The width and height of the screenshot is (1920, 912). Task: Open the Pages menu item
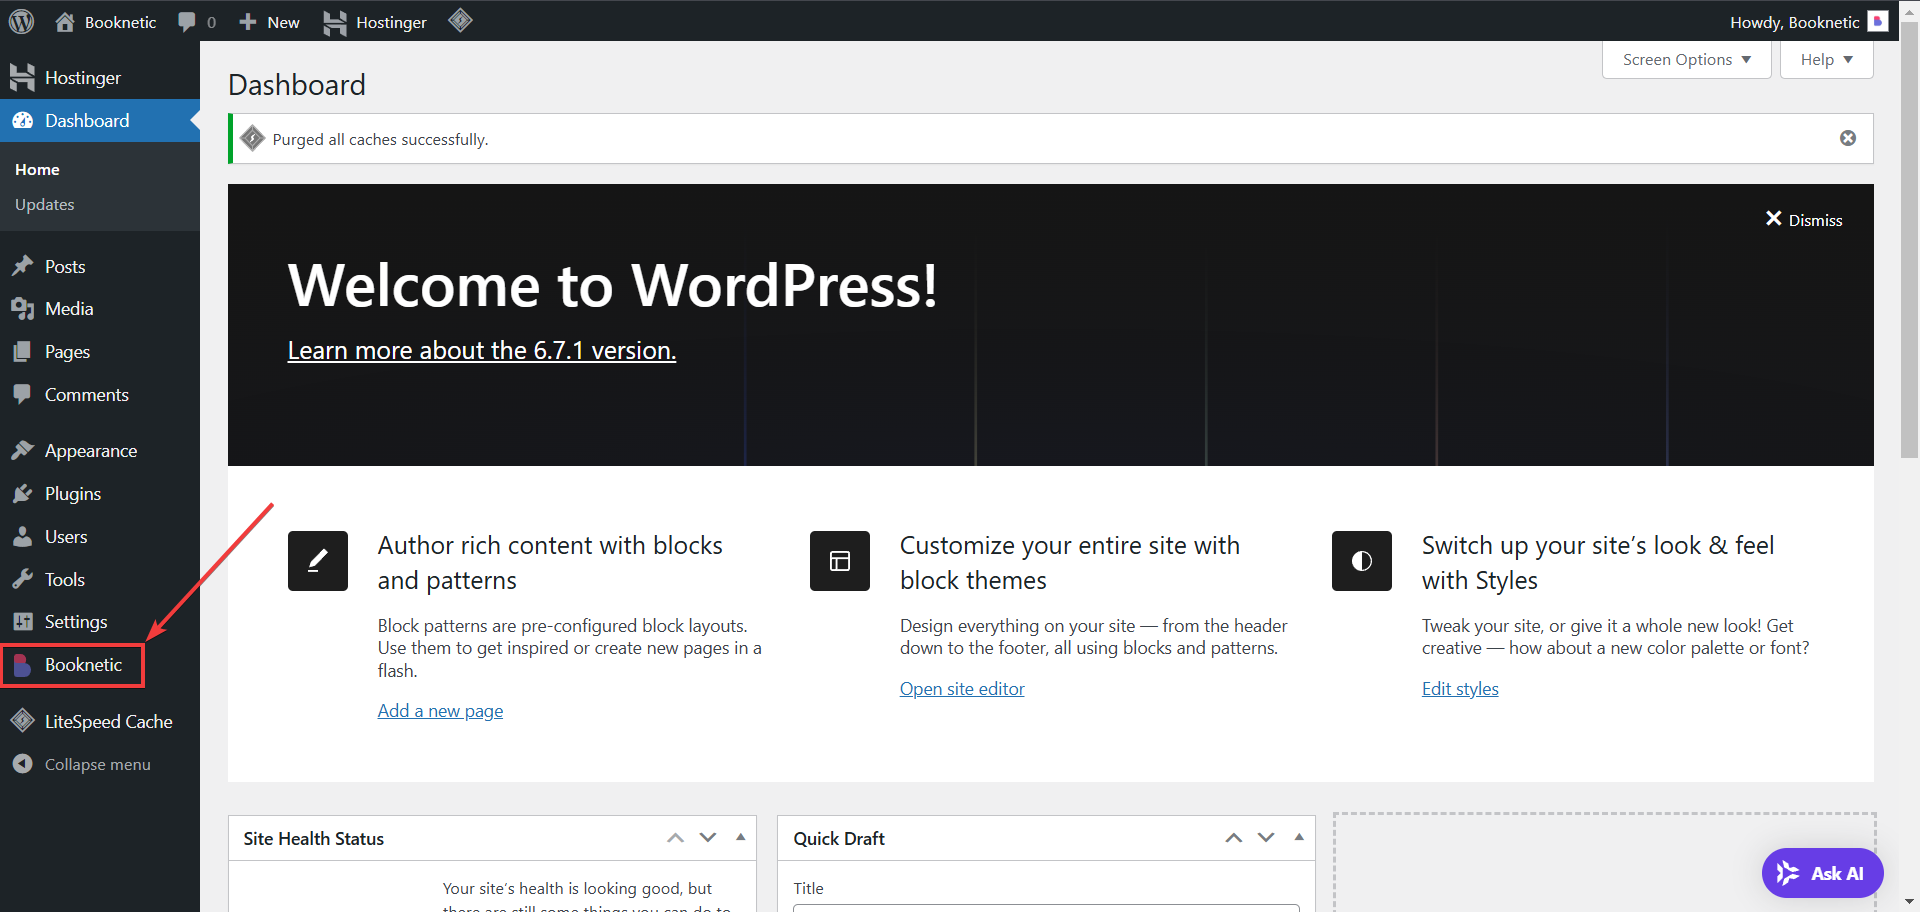100,352
